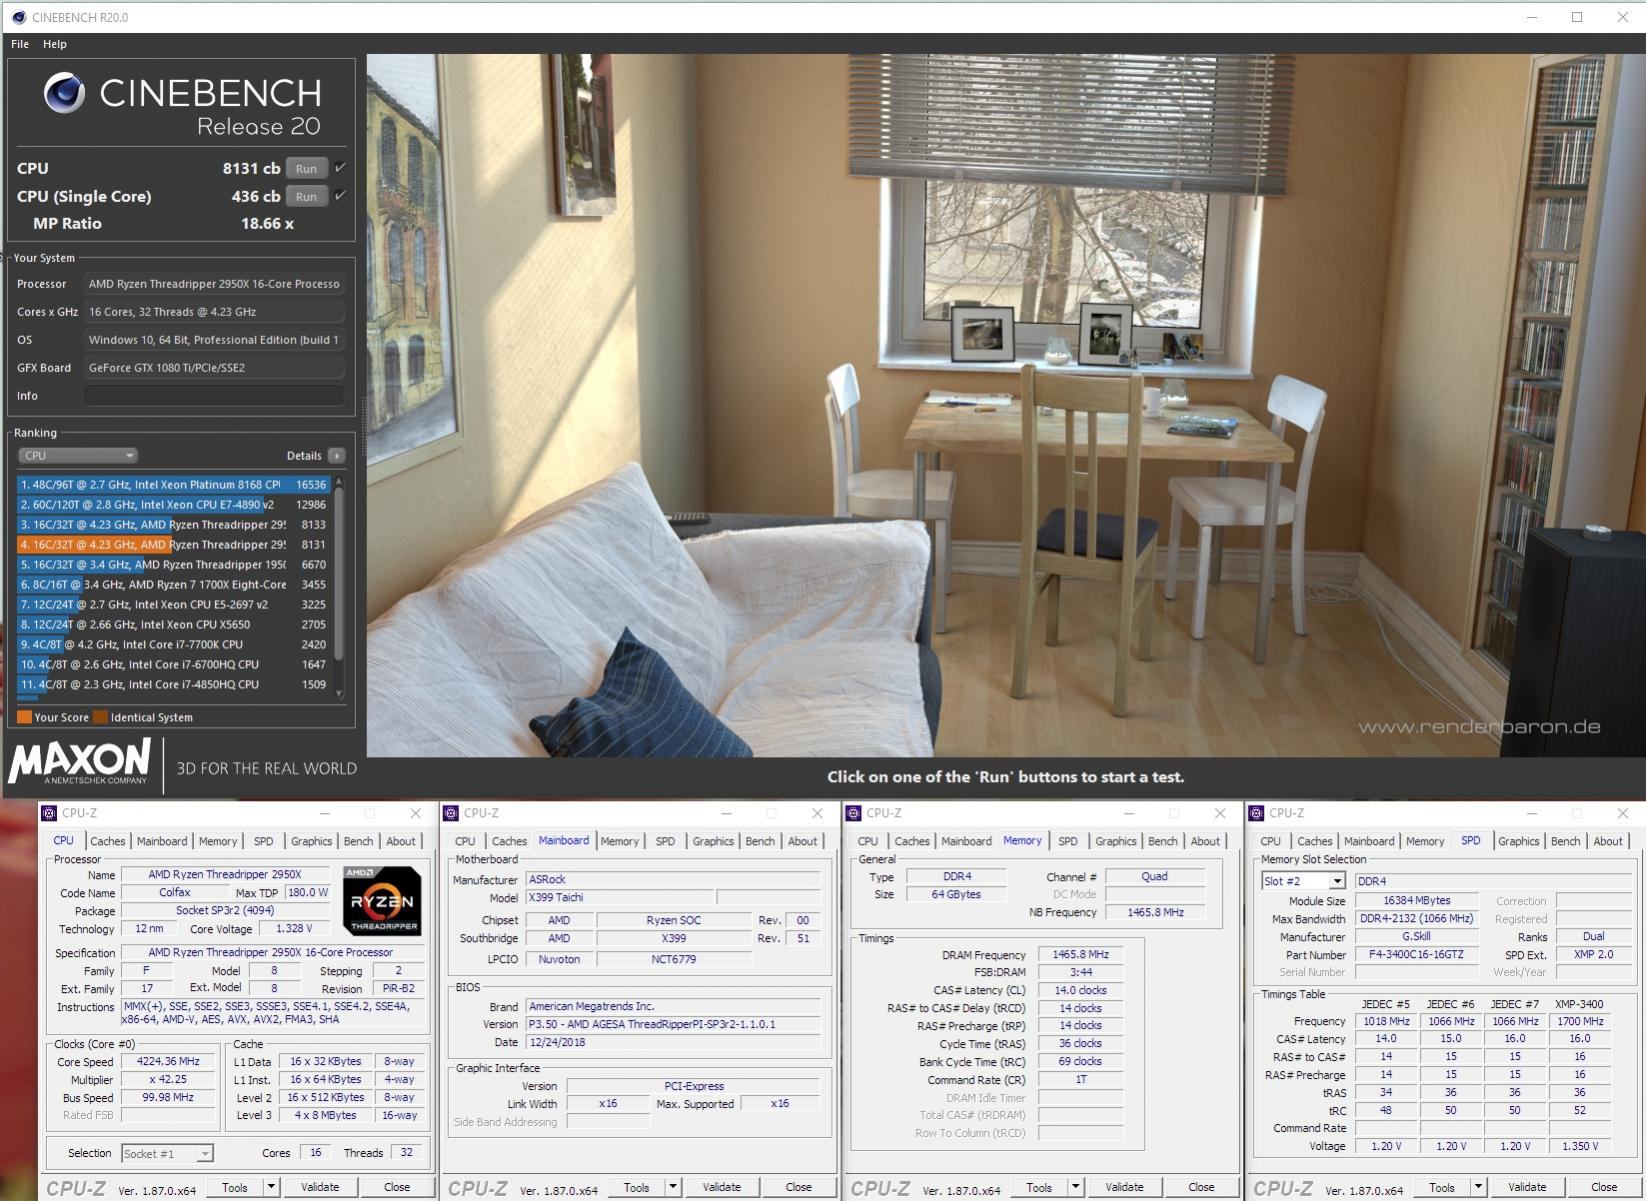1646x1201 pixels.
Task: Click the DRAM Frequency 1465.8 MHz value
Action: pyautogui.click(x=1079, y=955)
